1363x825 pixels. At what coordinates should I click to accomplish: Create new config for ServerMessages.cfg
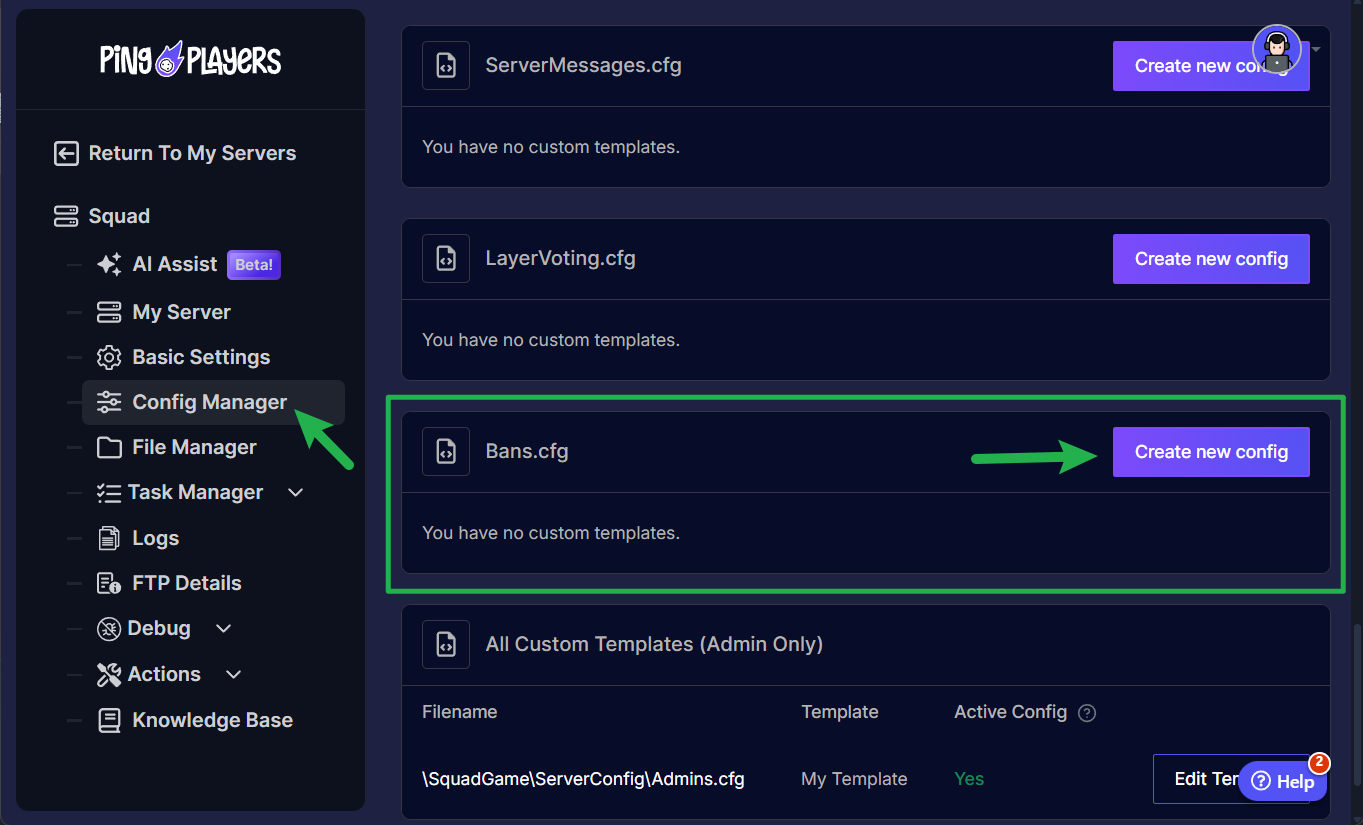click(x=1211, y=66)
